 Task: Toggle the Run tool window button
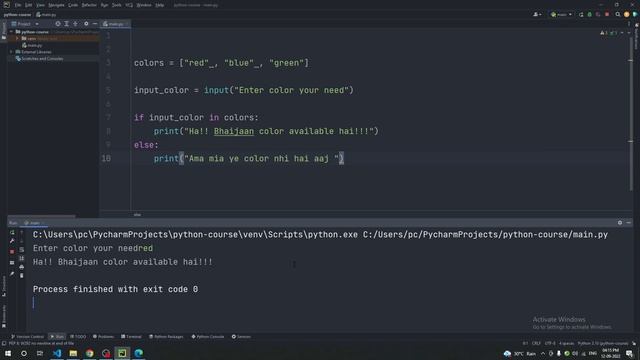click(x=57, y=337)
